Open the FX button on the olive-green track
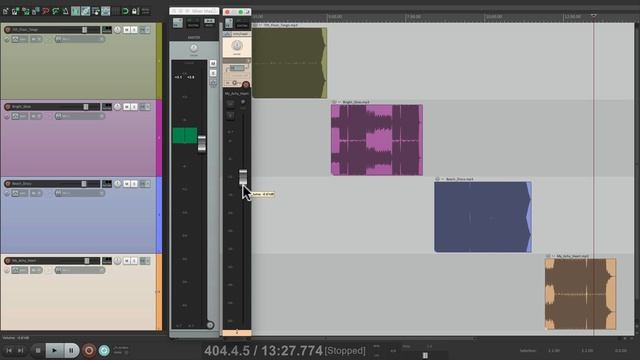The width and height of the screenshot is (640, 360). (x=142, y=30)
